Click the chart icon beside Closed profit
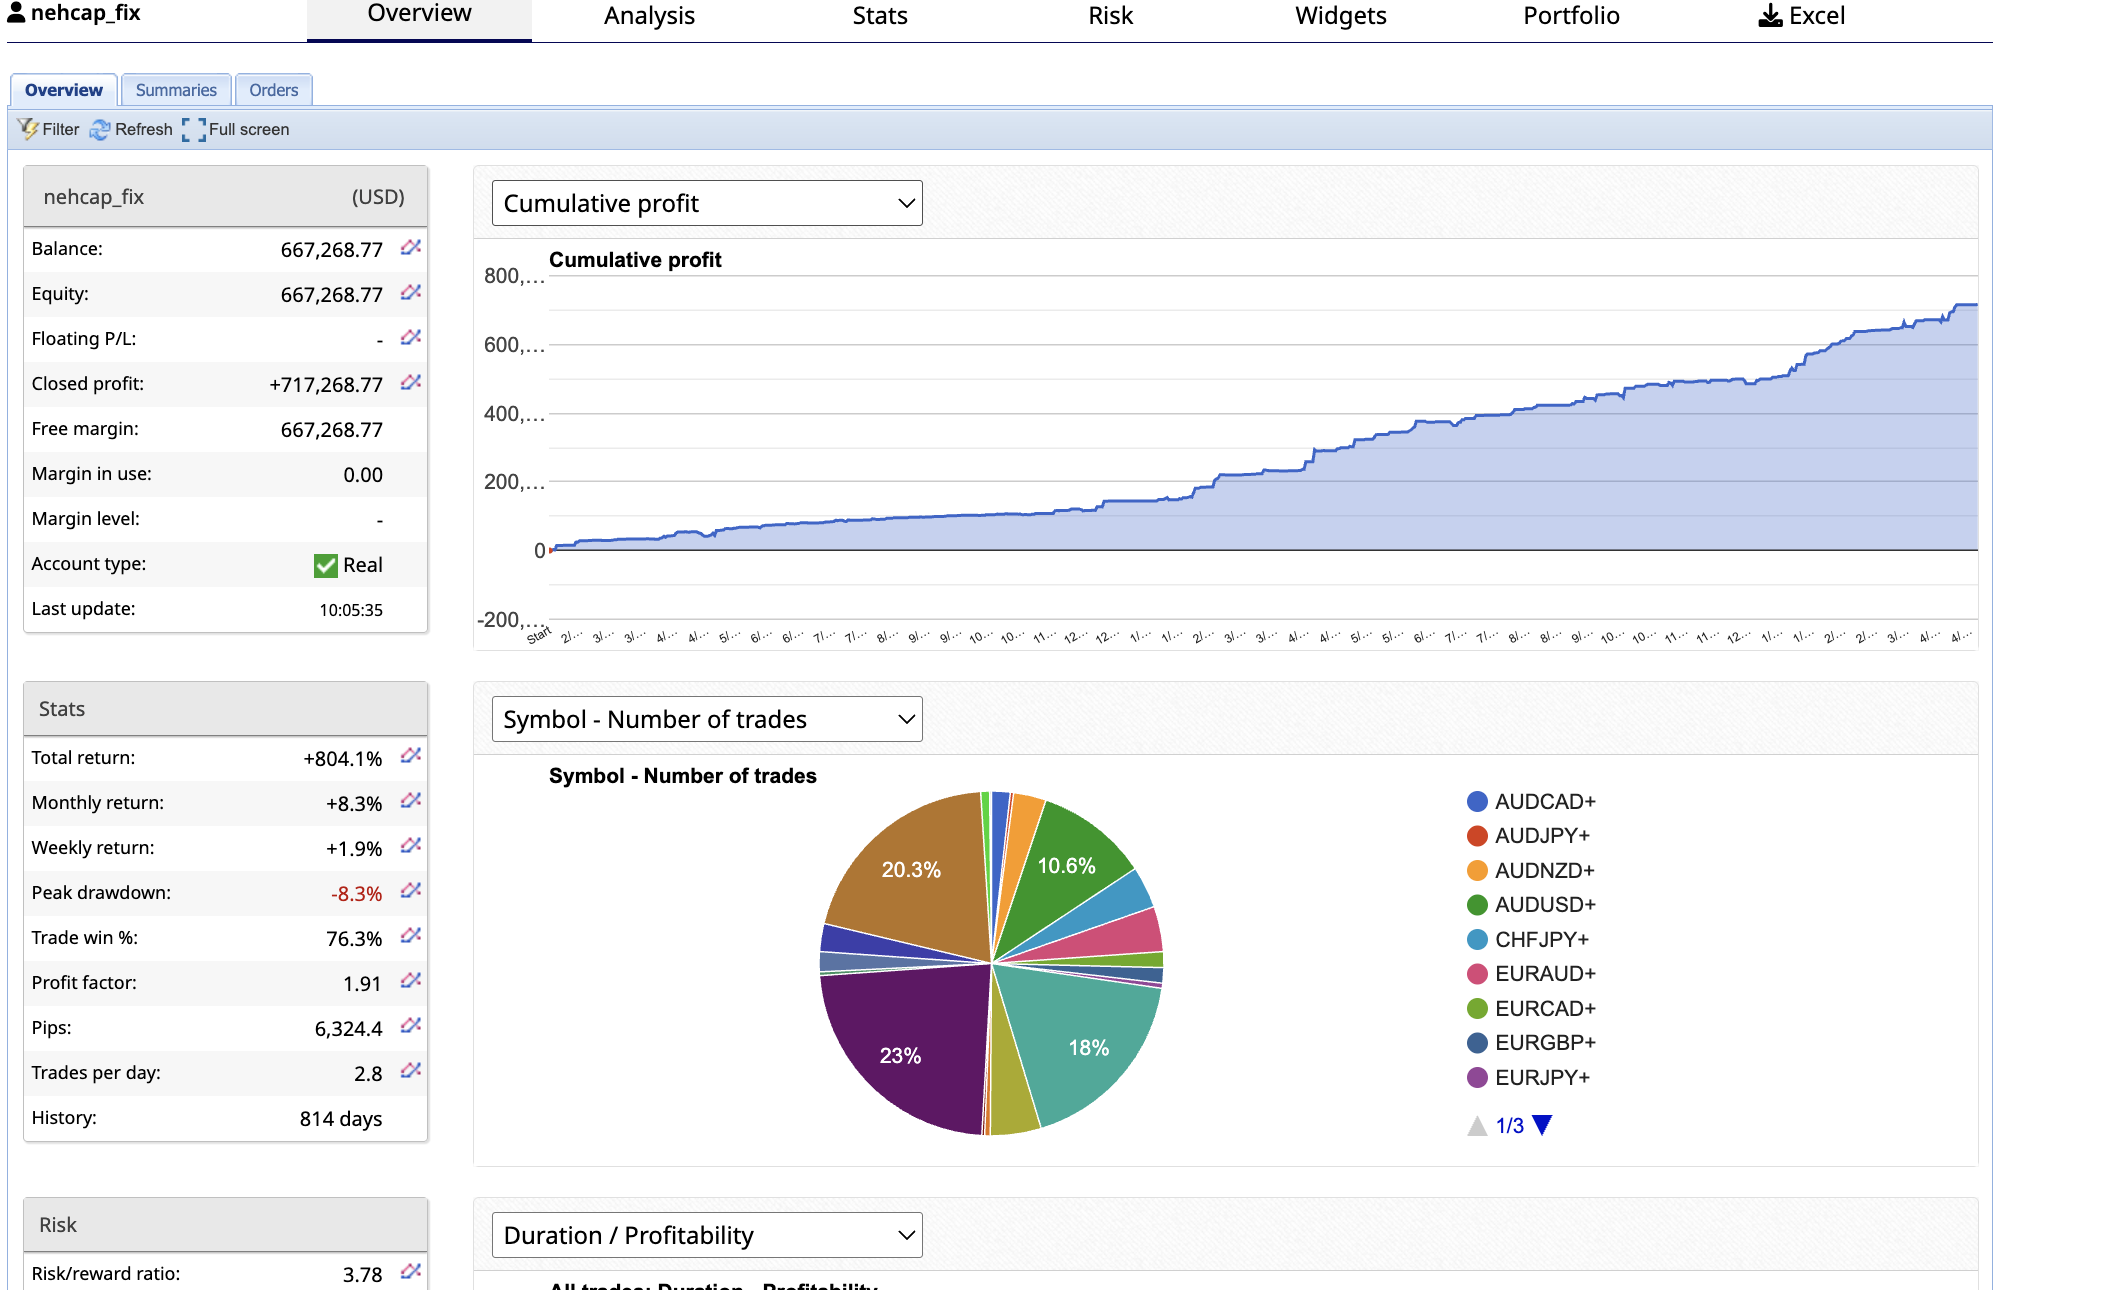The width and height of the screenshot is (2124, 1290). coord(410,382)
